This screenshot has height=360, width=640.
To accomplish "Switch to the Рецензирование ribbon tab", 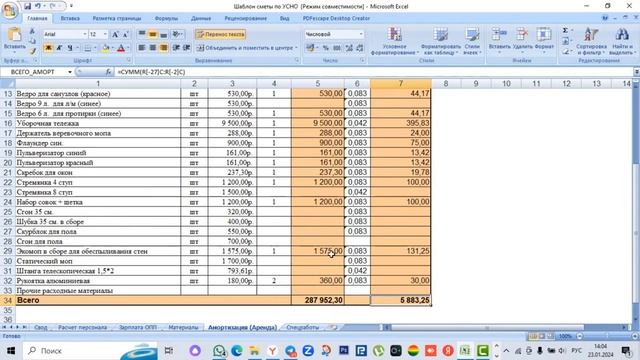I will tap(245, 18).
